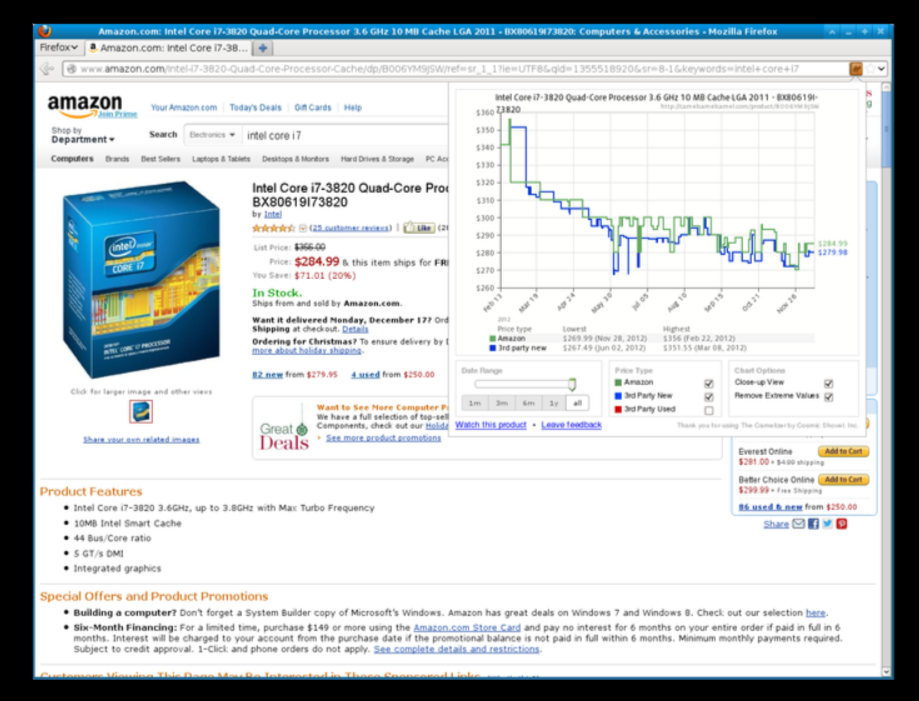Select the Computers navigation item
This screenshot has width=919, height=701.
point(72,159)
